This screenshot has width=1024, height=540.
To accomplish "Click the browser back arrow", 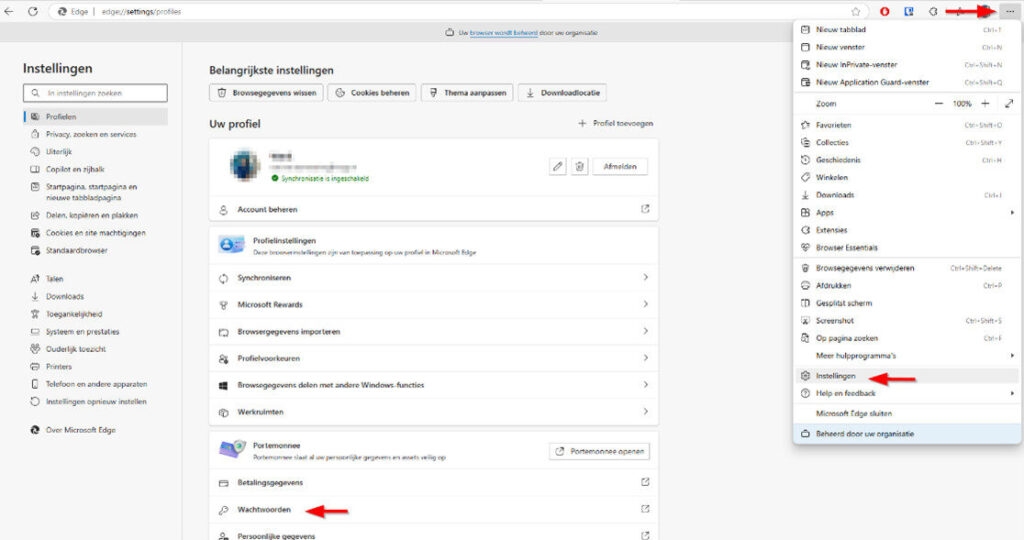I will [x=9, y=11].
